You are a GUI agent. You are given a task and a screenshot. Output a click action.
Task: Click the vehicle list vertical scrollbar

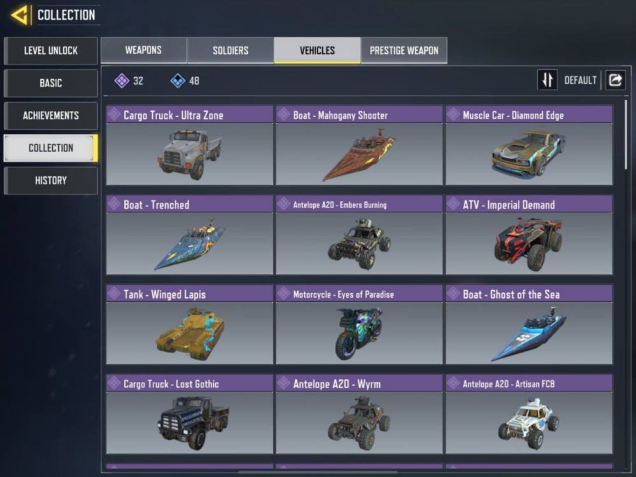click(626, 135)
